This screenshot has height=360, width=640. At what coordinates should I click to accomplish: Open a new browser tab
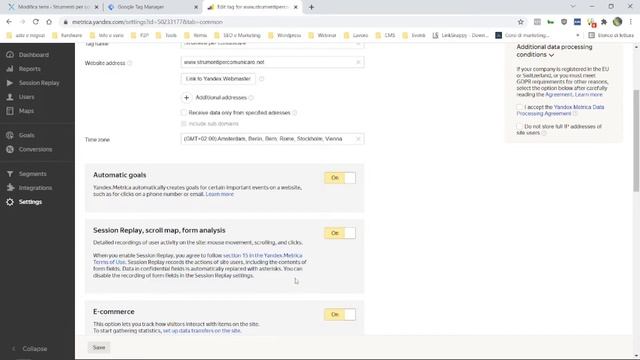click(x=311, y=7)
